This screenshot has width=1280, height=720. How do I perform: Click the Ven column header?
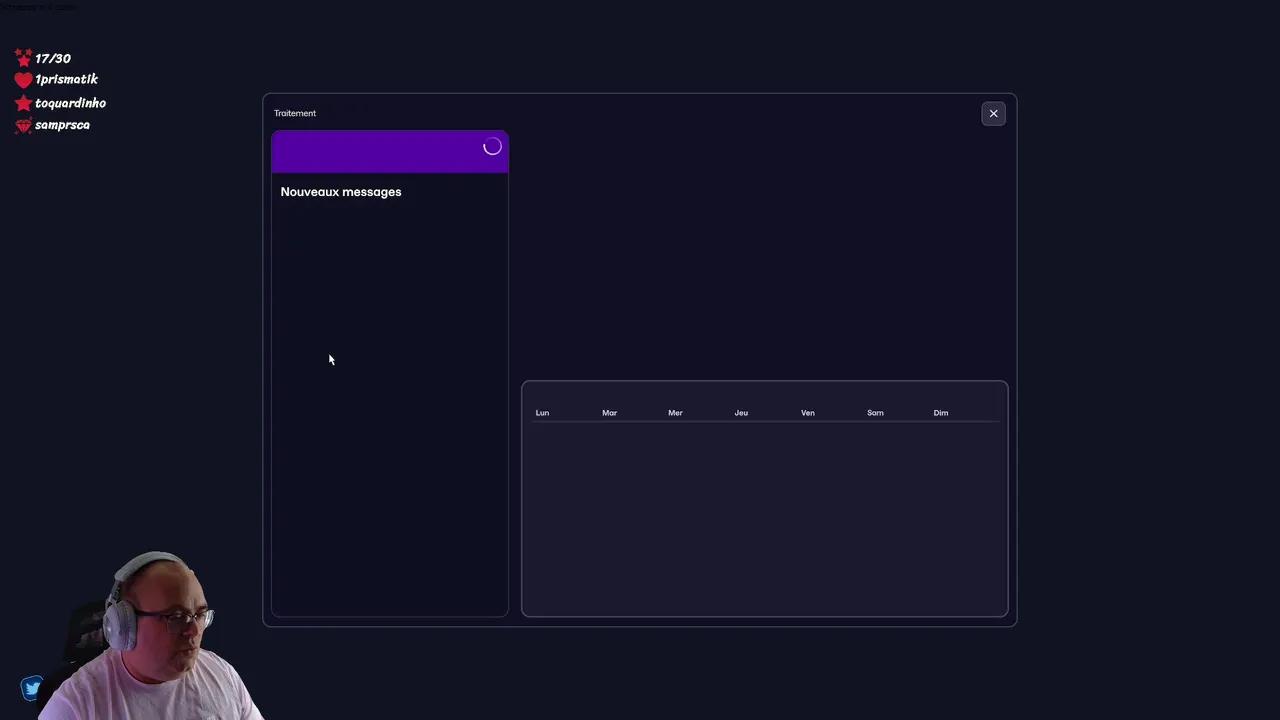(807, 413)
